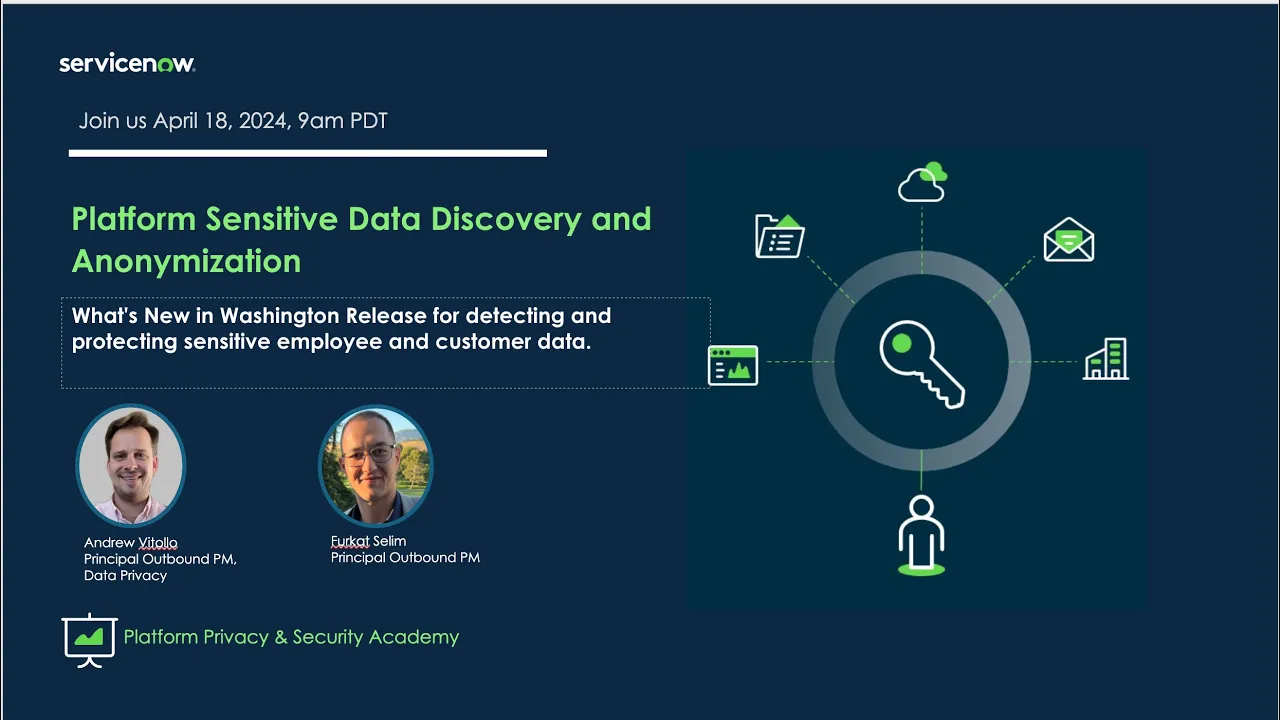
Task: Select the envelope email icon
Action: (1068, 239)
